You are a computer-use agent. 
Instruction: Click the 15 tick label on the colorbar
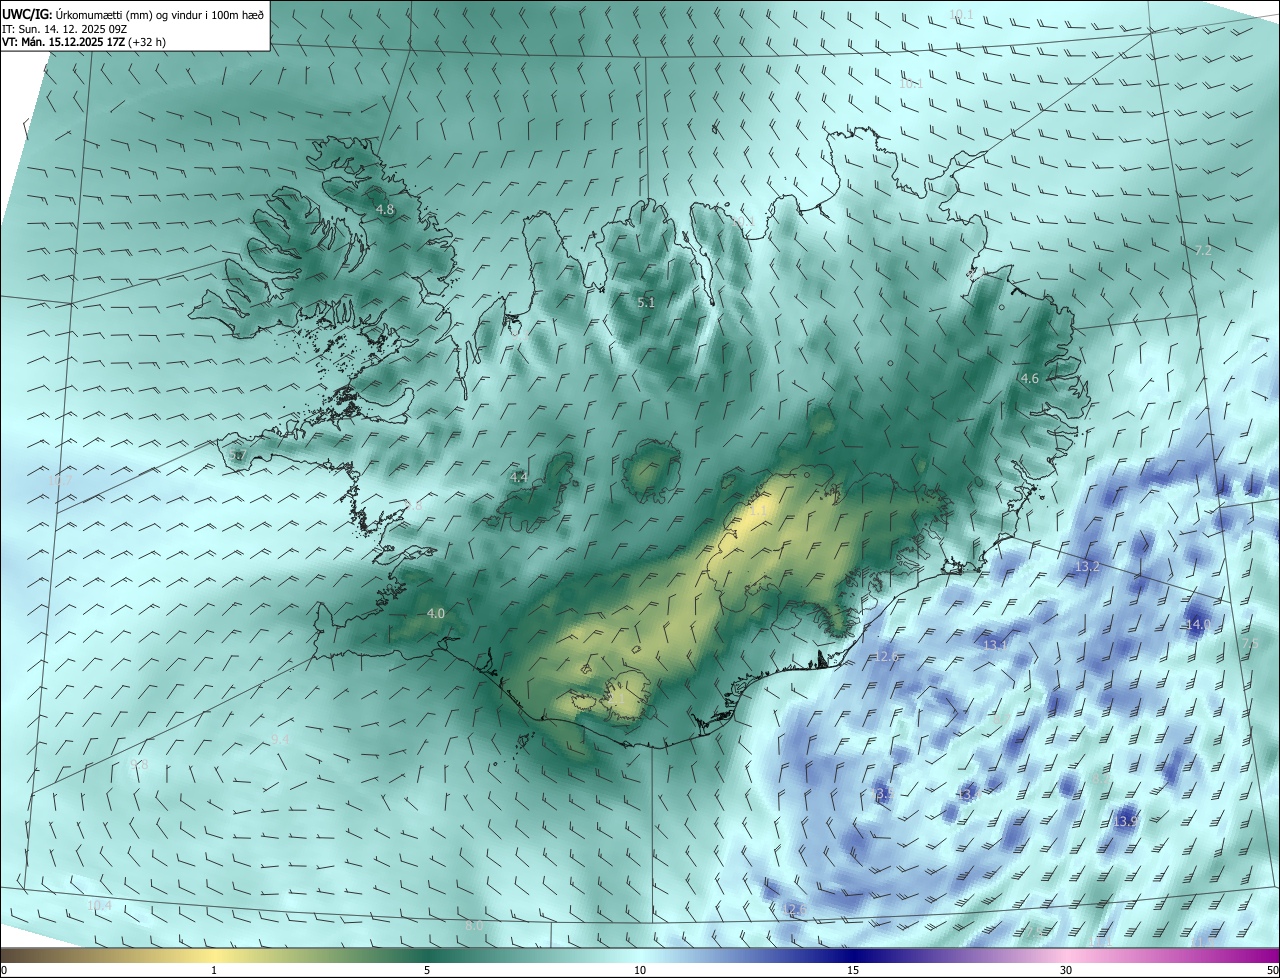853,970
